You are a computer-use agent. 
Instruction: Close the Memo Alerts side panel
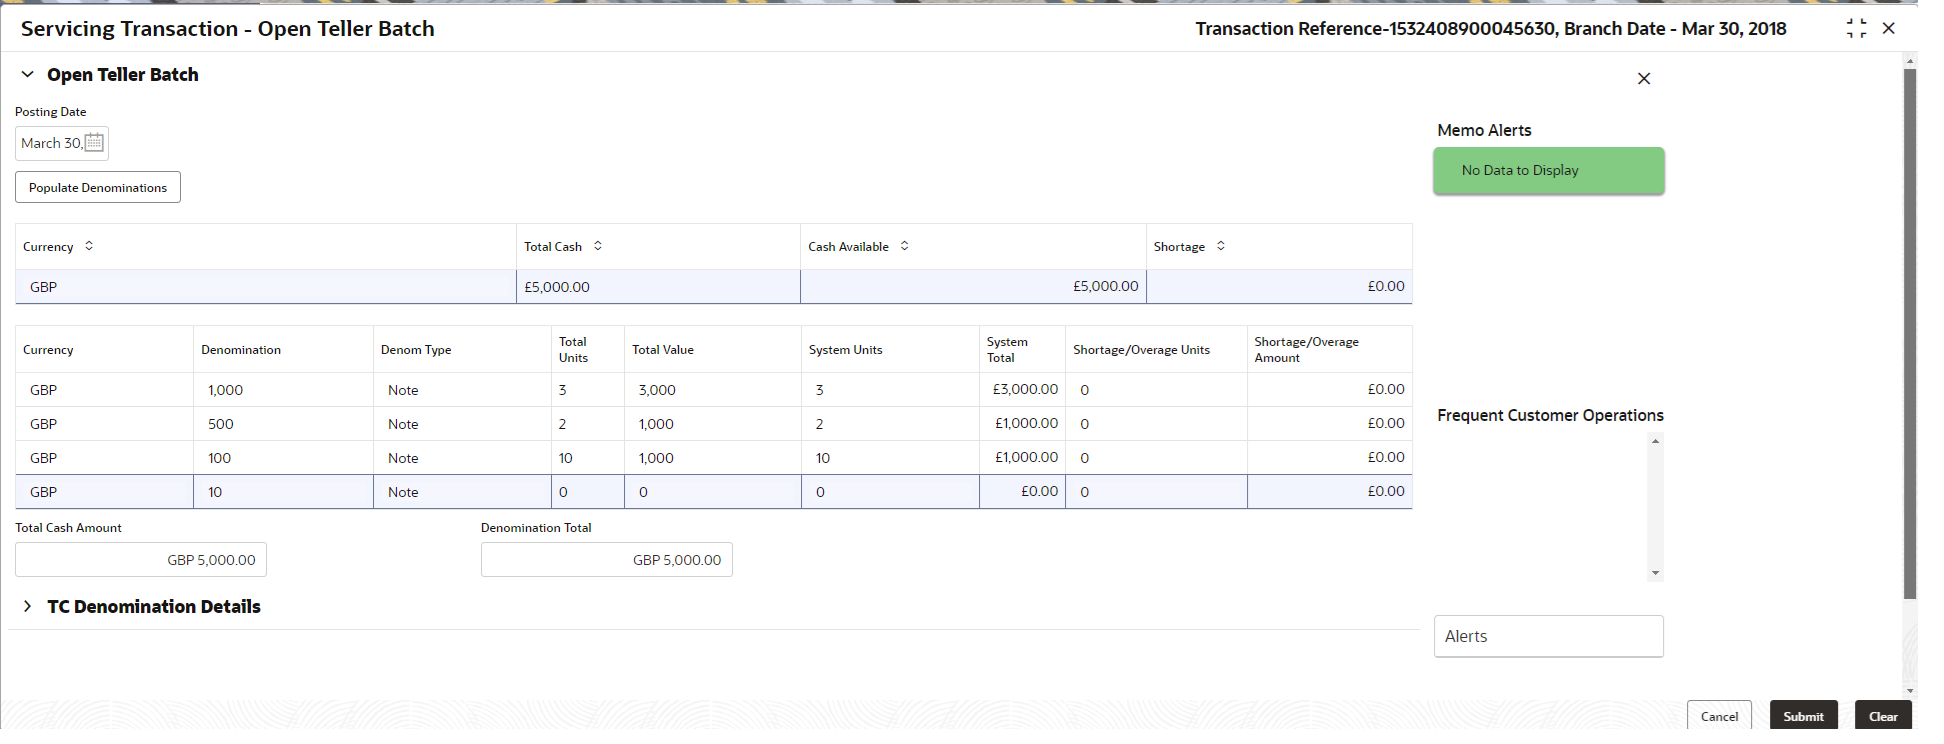coord(1644,78)
